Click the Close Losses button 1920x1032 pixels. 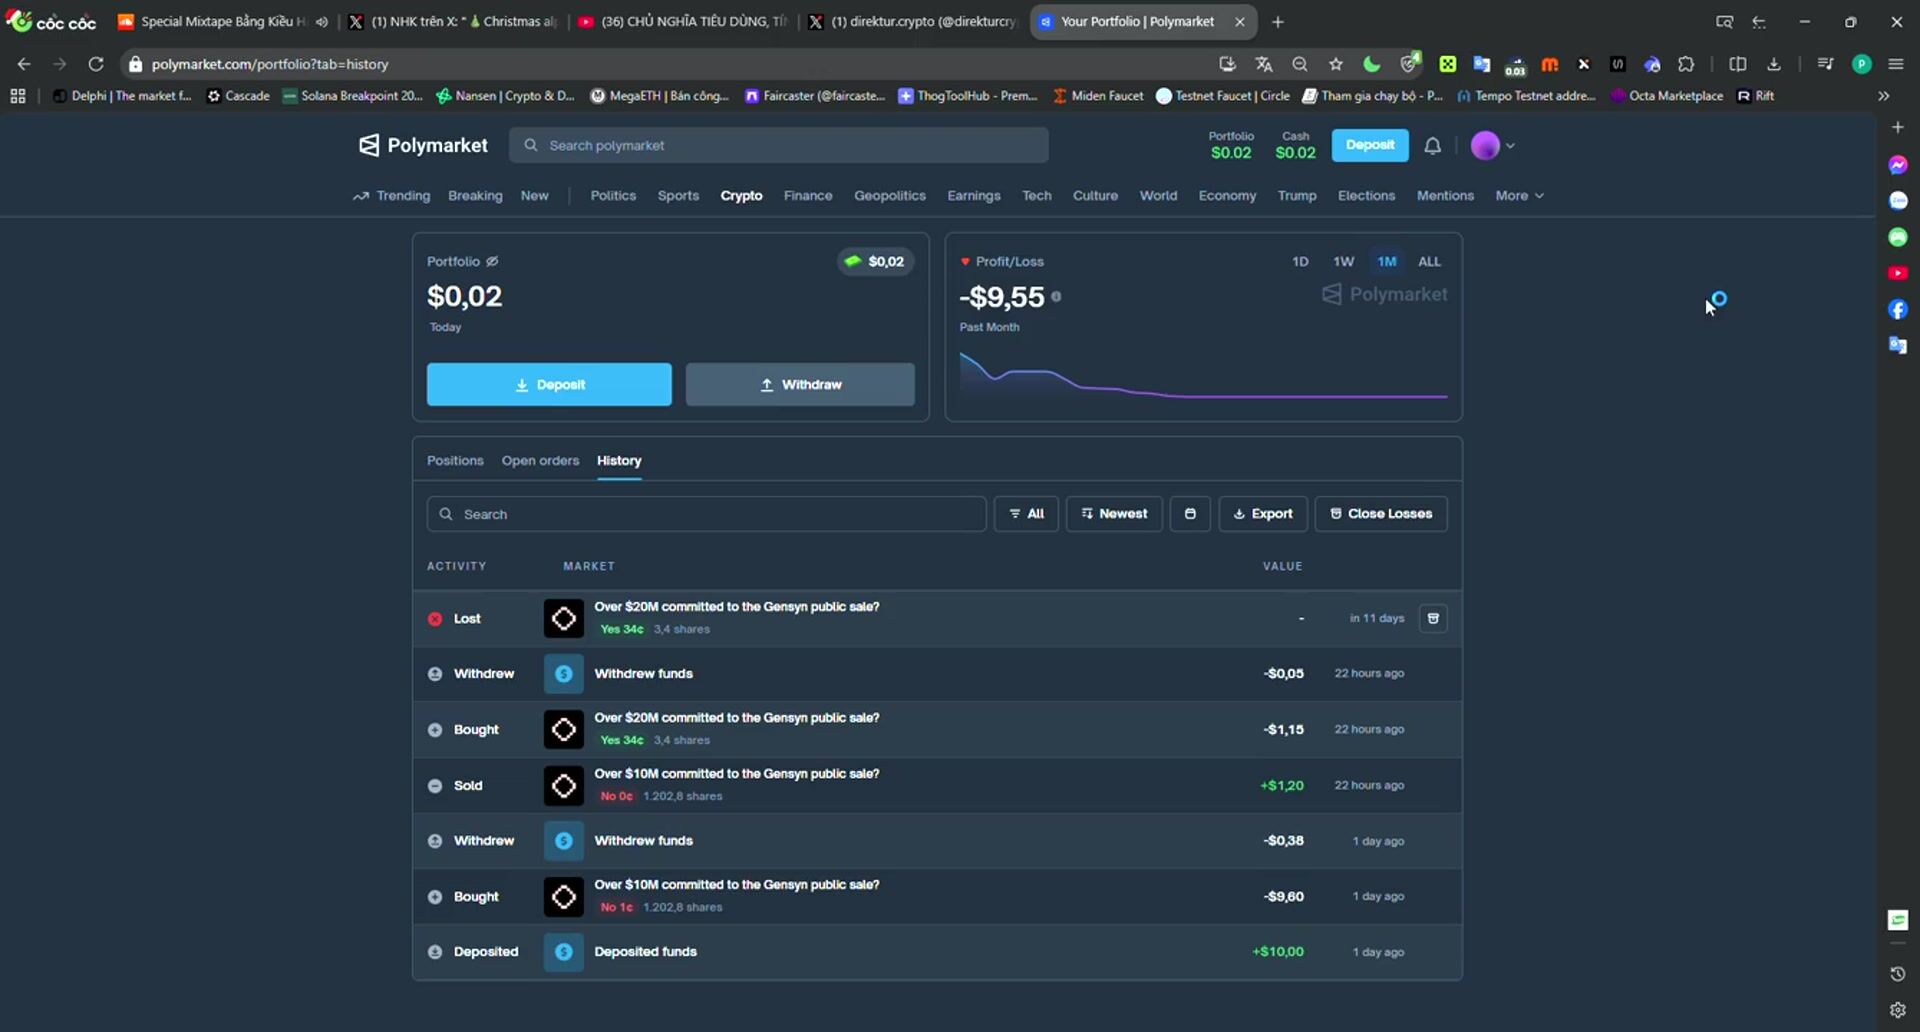[1381, 514]
